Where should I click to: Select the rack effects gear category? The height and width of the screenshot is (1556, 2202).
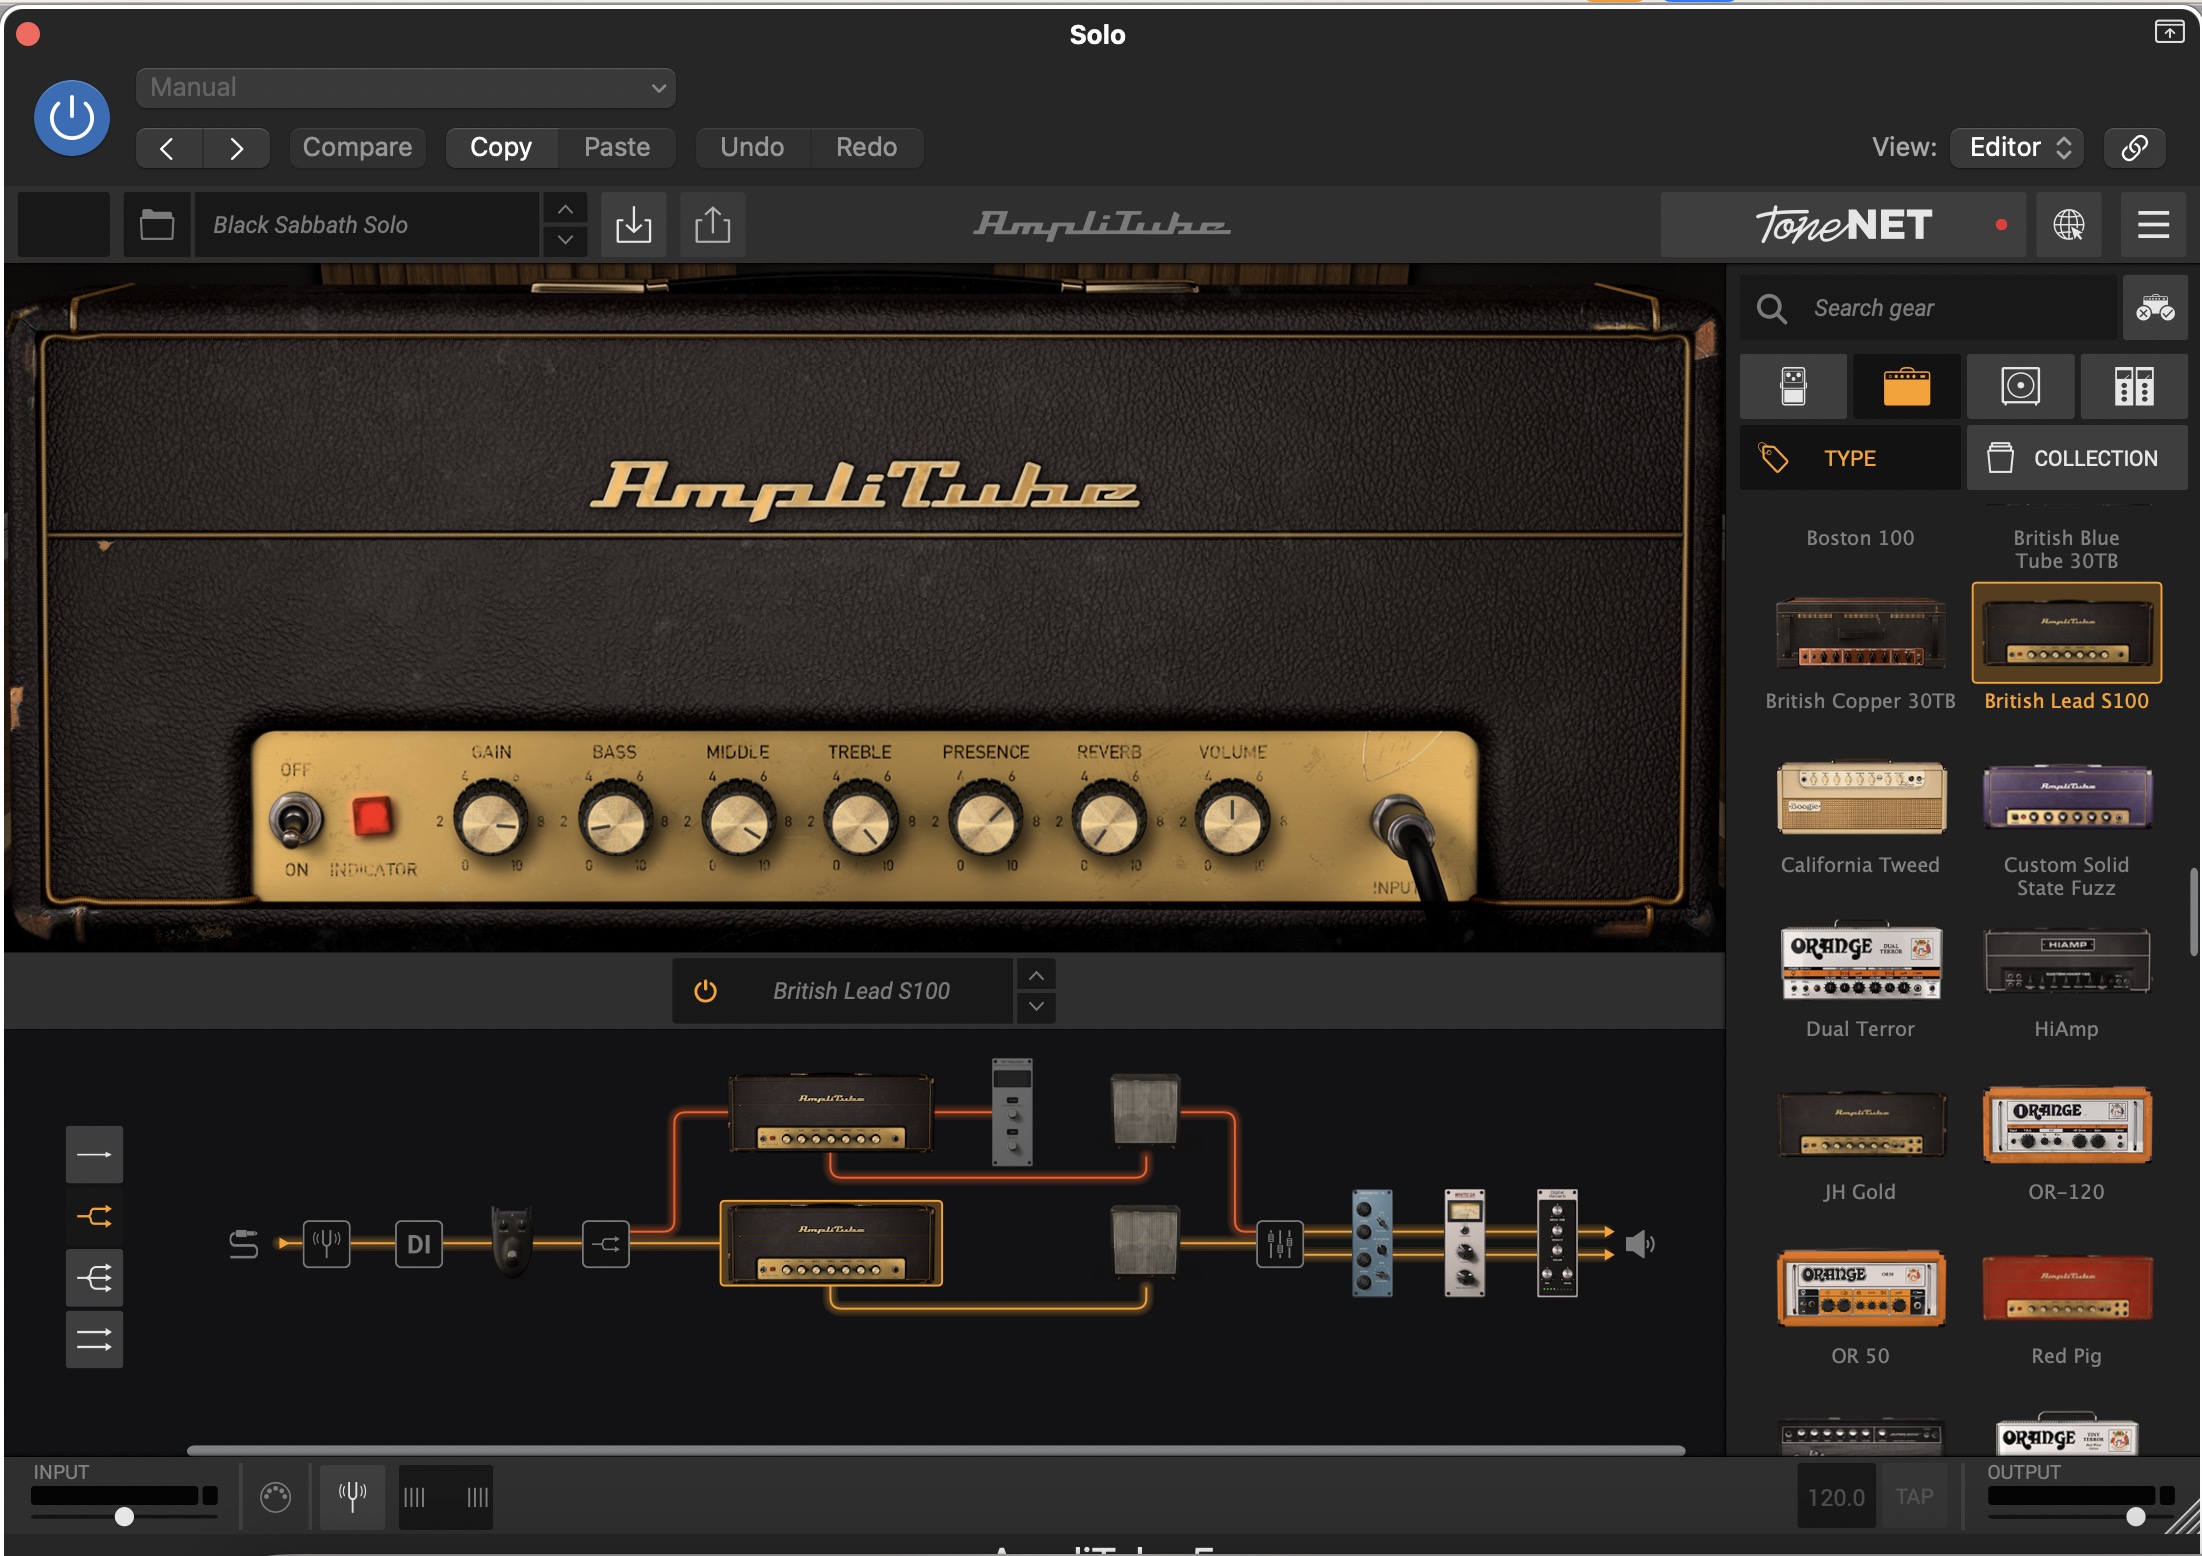click(2134, 386)
